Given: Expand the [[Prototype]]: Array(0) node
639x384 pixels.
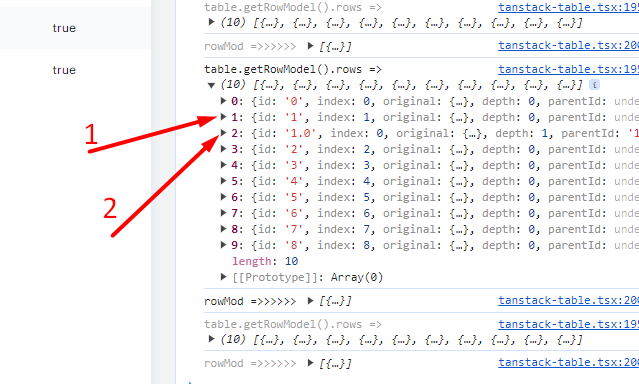Looking at the screenshot, I should tap(223, 277).
